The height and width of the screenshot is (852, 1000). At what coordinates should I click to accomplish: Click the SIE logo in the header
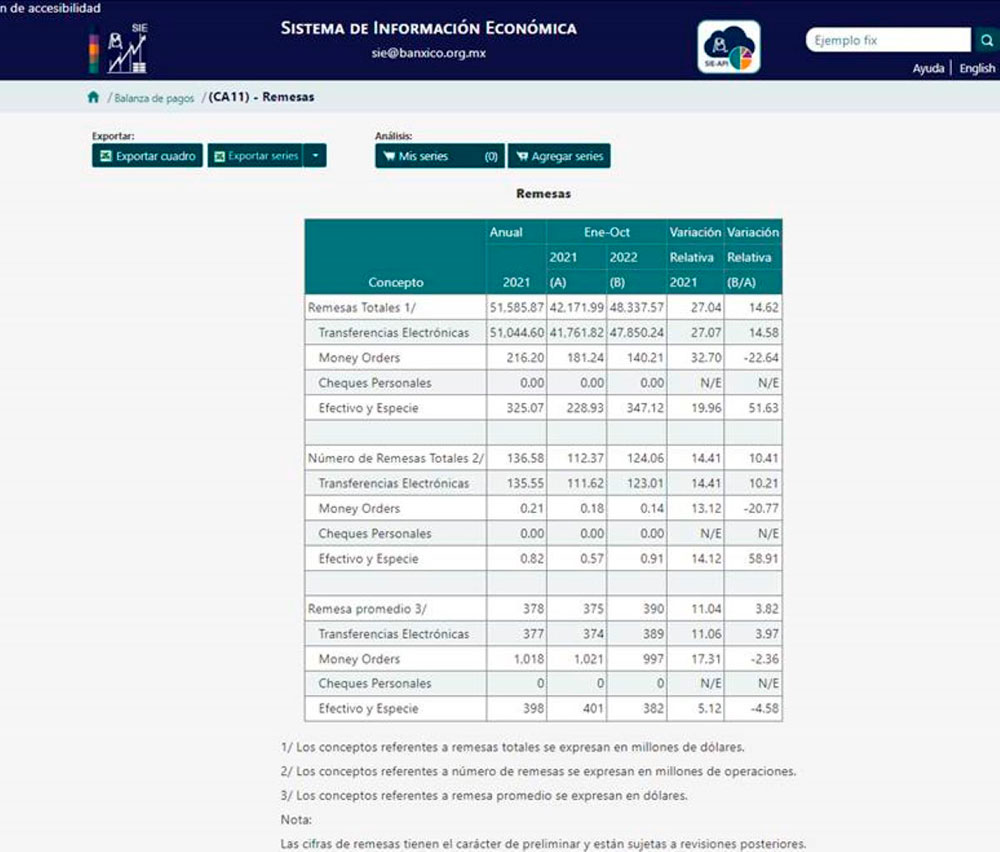coord(119,50)
